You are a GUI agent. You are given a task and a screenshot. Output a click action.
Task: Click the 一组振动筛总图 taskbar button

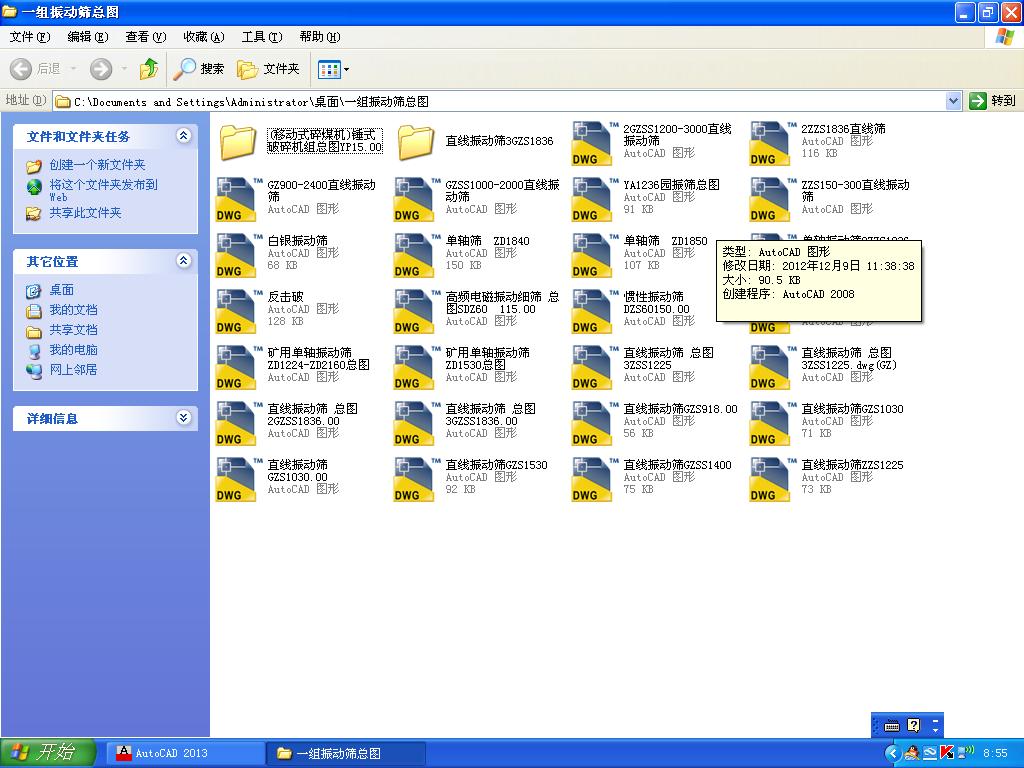pos(347,754)
